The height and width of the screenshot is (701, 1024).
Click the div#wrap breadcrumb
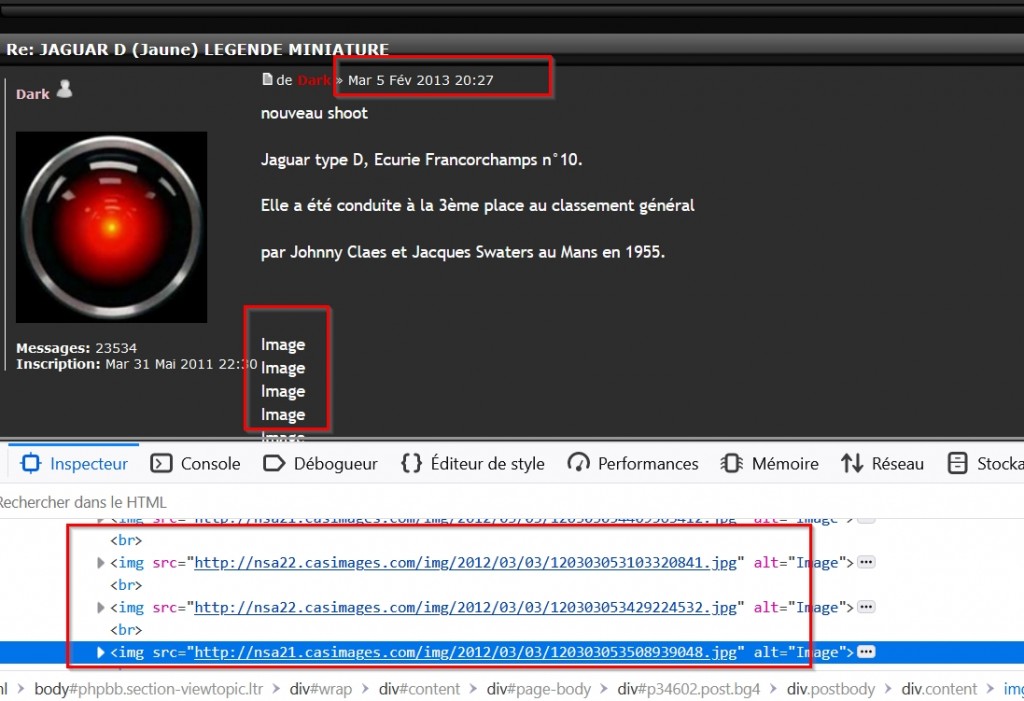[x=321, y=689]
